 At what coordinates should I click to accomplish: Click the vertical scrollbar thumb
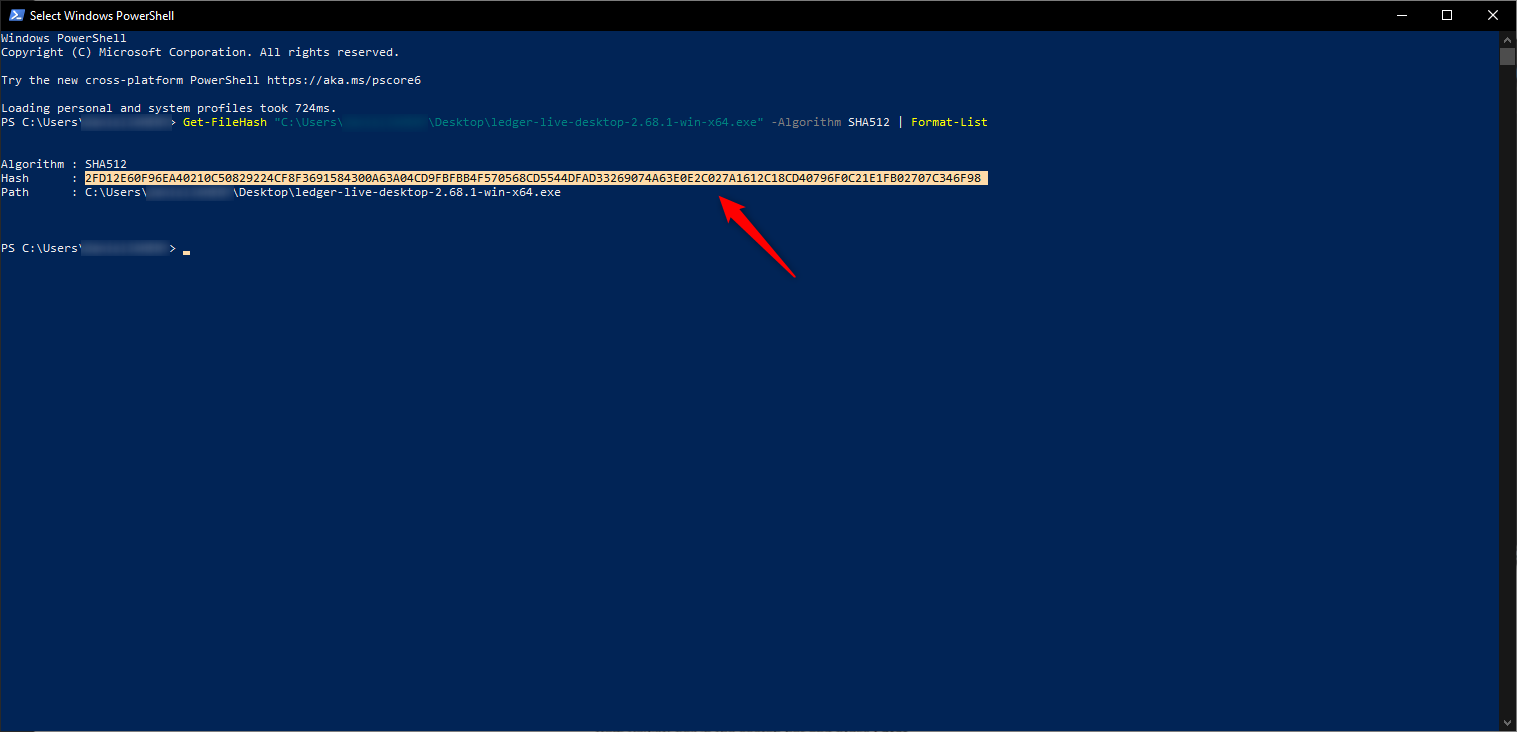click(1507, 56)
